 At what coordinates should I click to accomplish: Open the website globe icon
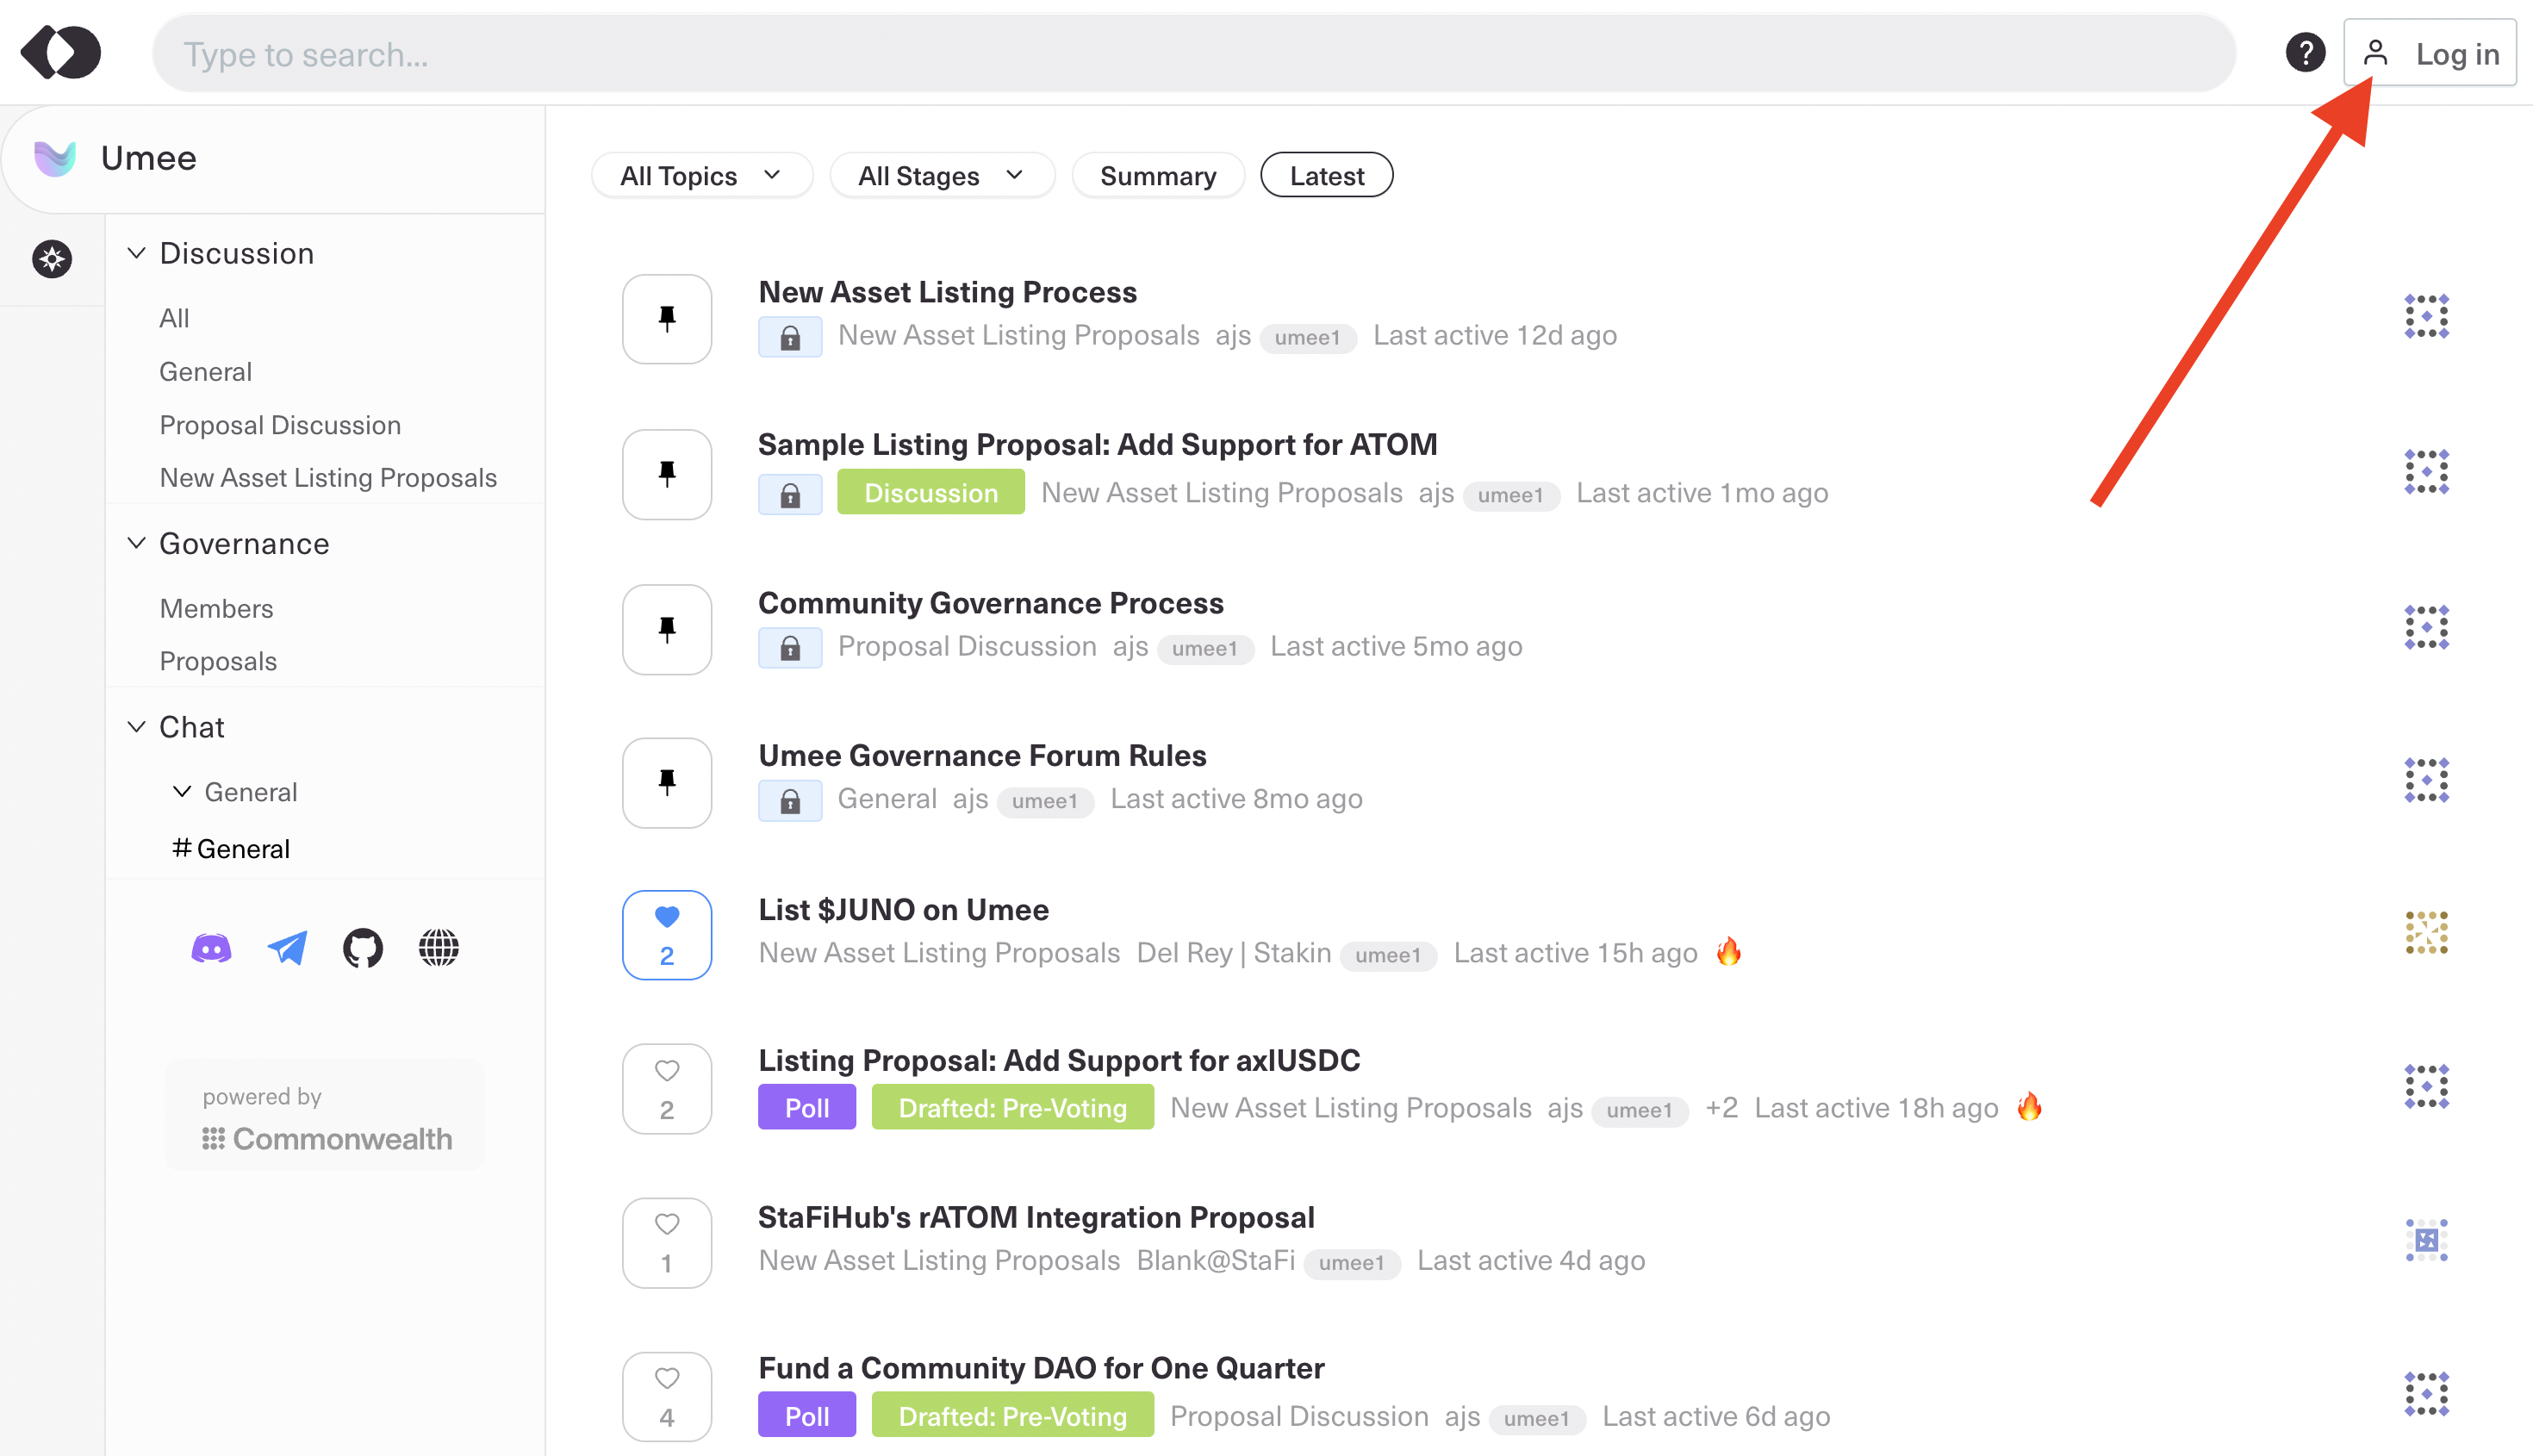click(439, 948)
